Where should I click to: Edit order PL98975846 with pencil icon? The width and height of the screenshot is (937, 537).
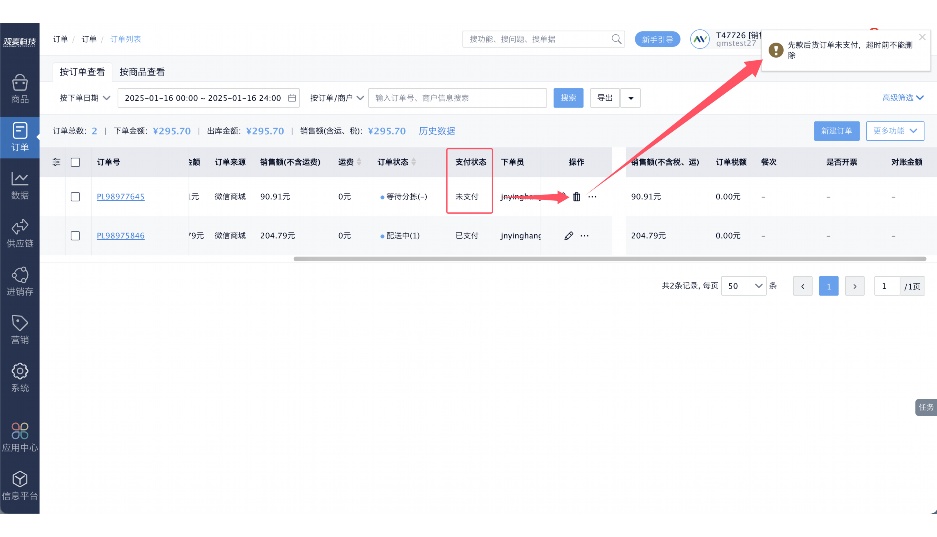coord(568,236)
